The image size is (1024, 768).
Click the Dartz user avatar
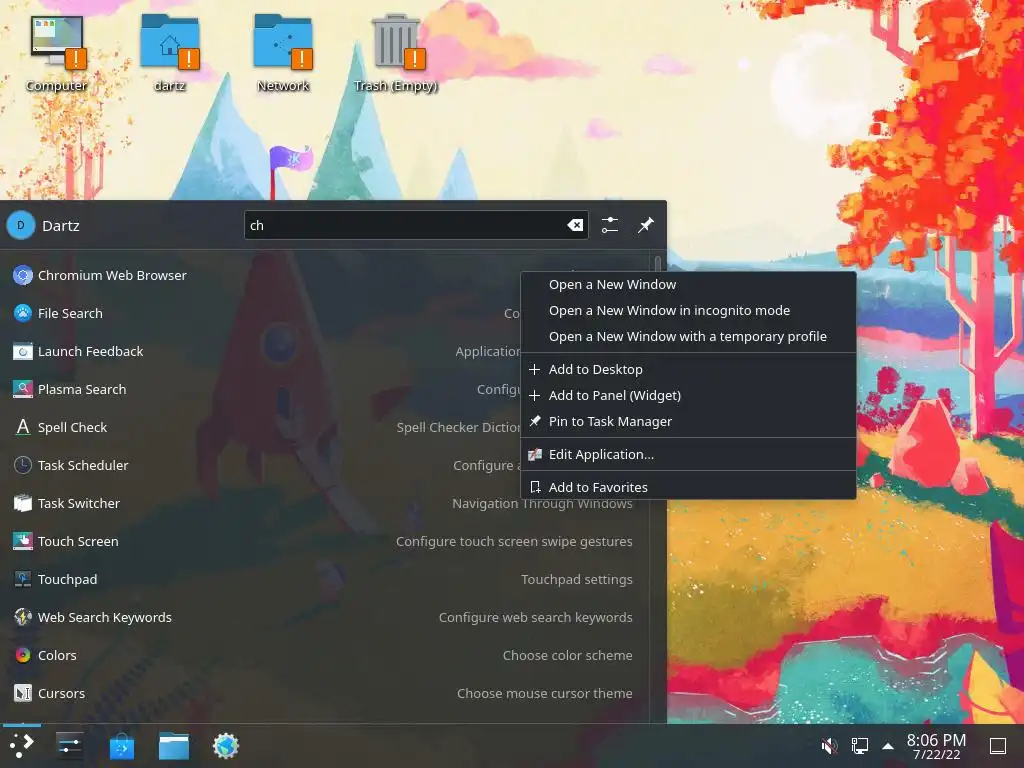(x=21, y=225)
